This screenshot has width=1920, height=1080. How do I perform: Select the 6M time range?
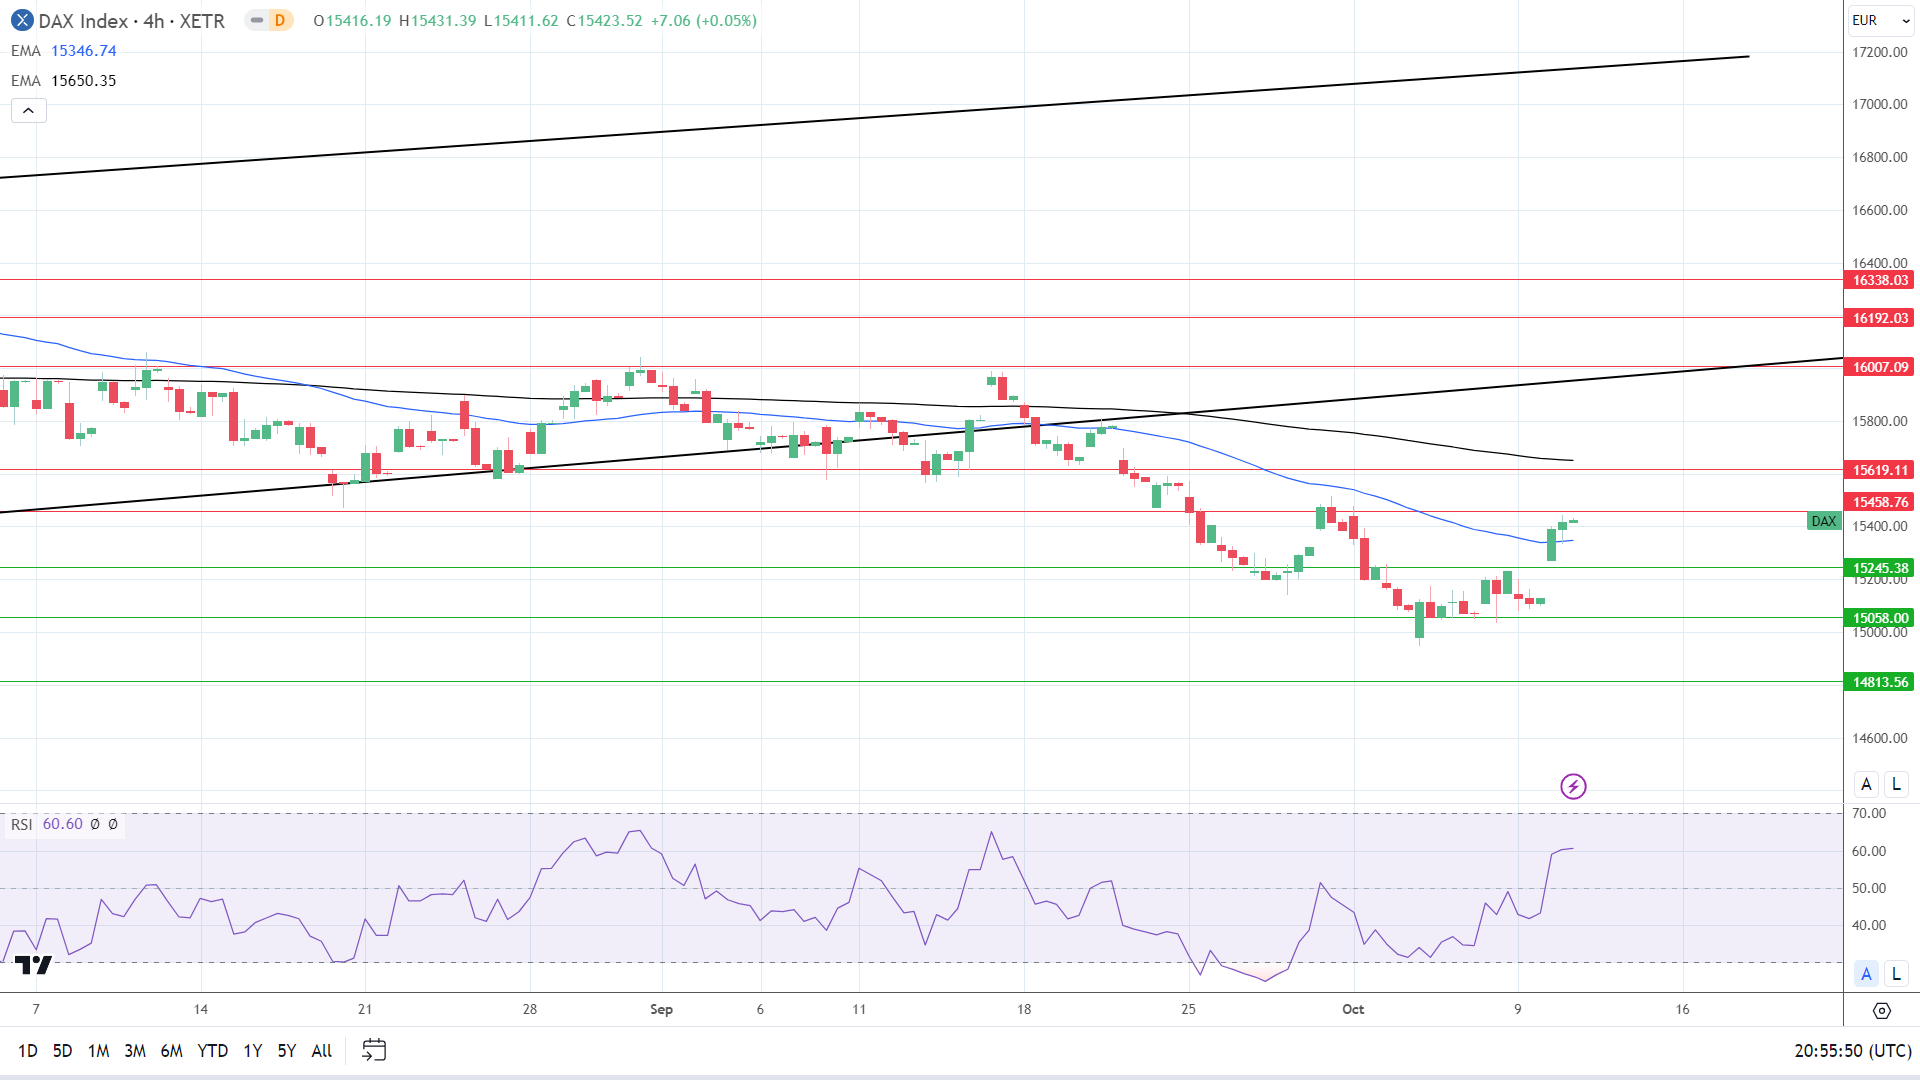click(x=172, y=1051)
